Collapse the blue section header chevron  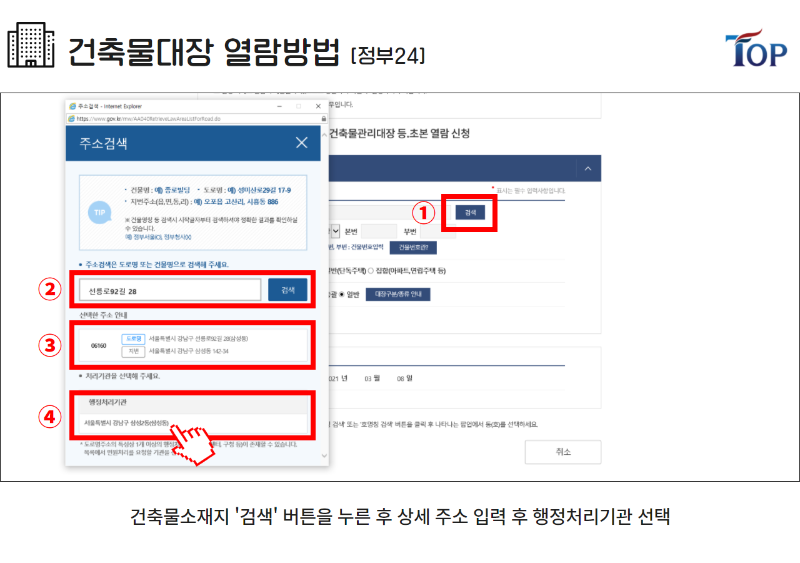[x=588, y=168]
